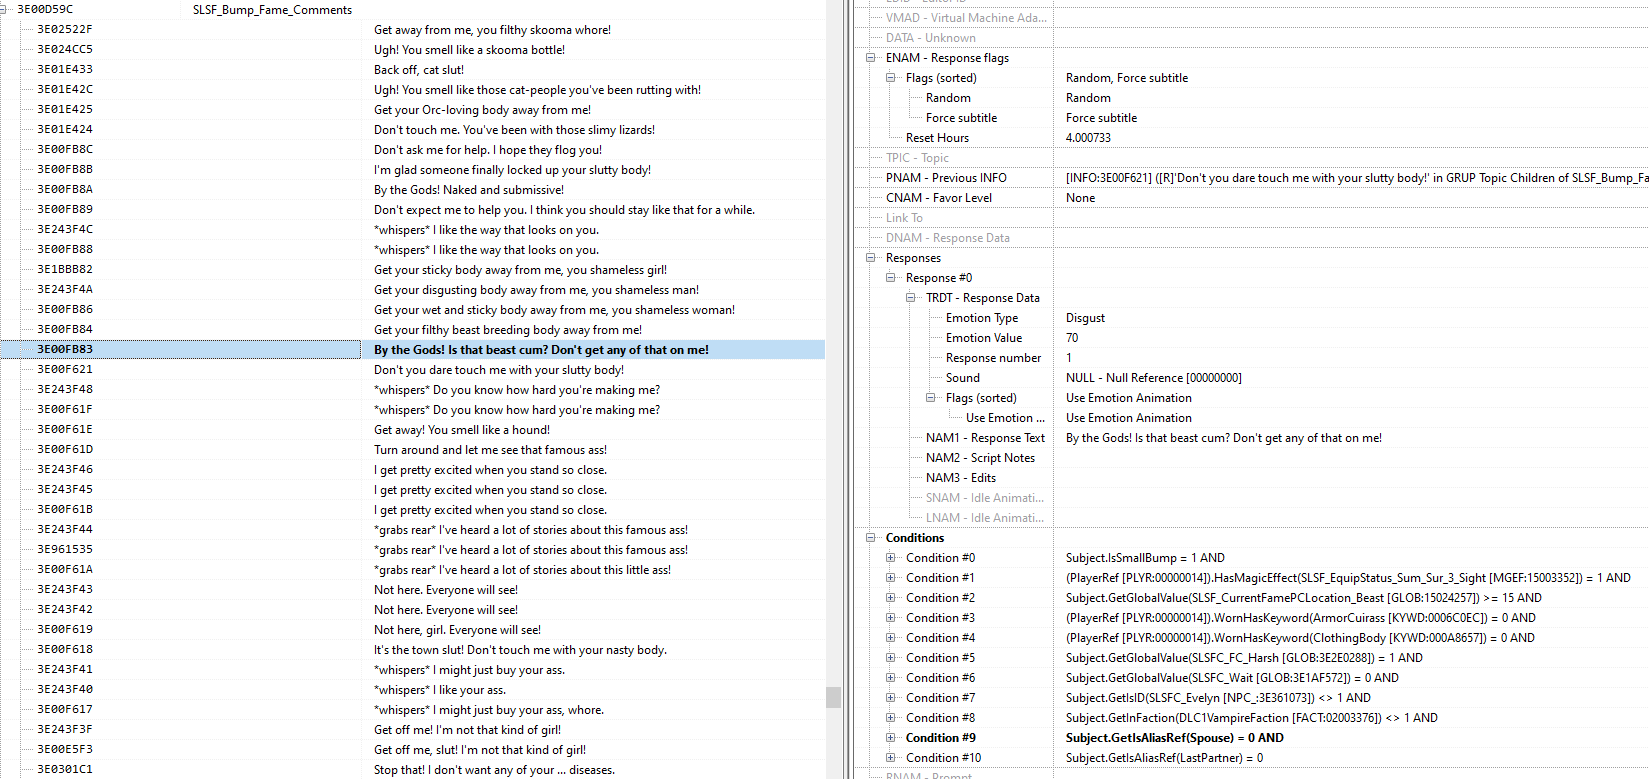Select record 3E00FB89
This screenshot has width=1649, height=779.
click(412, 210)
